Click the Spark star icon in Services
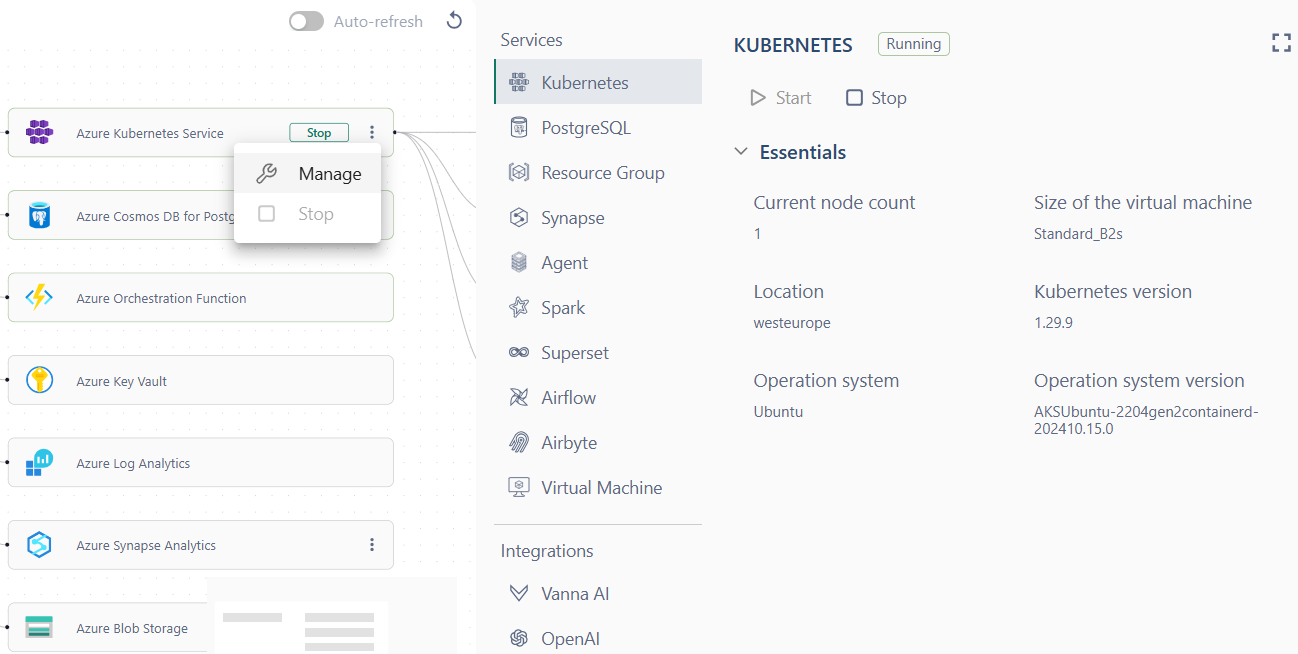The width and height of the screenshot is (1298, 654). 519,307
